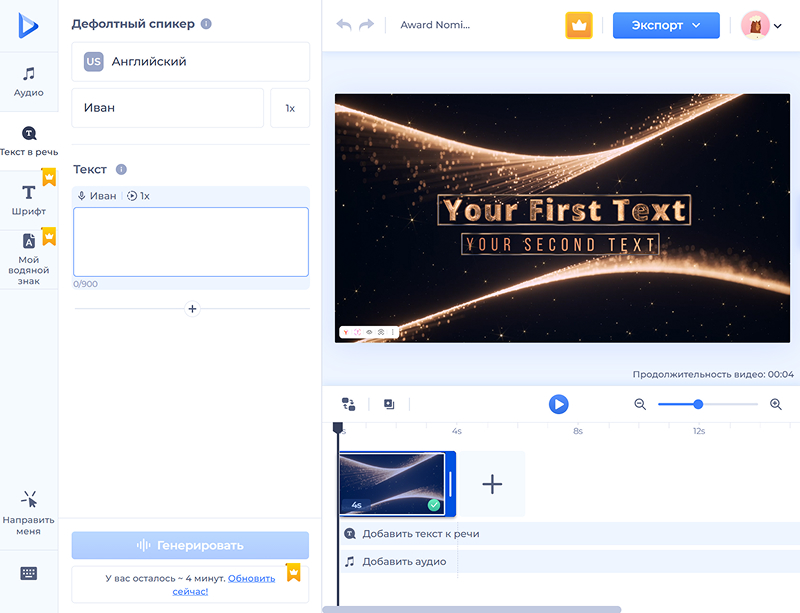Change the 1x speaker speed box

click(290, 108)
